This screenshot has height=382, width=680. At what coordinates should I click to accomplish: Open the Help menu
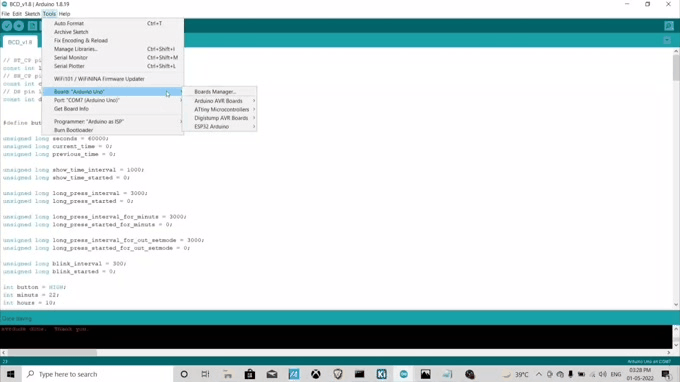[x=64, y=14]
